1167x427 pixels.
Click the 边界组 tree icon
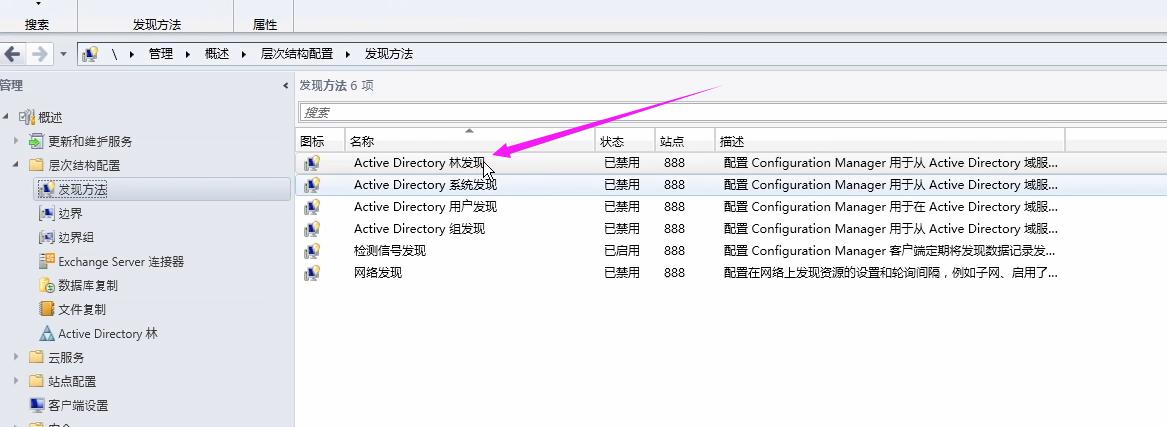(47, 237)
